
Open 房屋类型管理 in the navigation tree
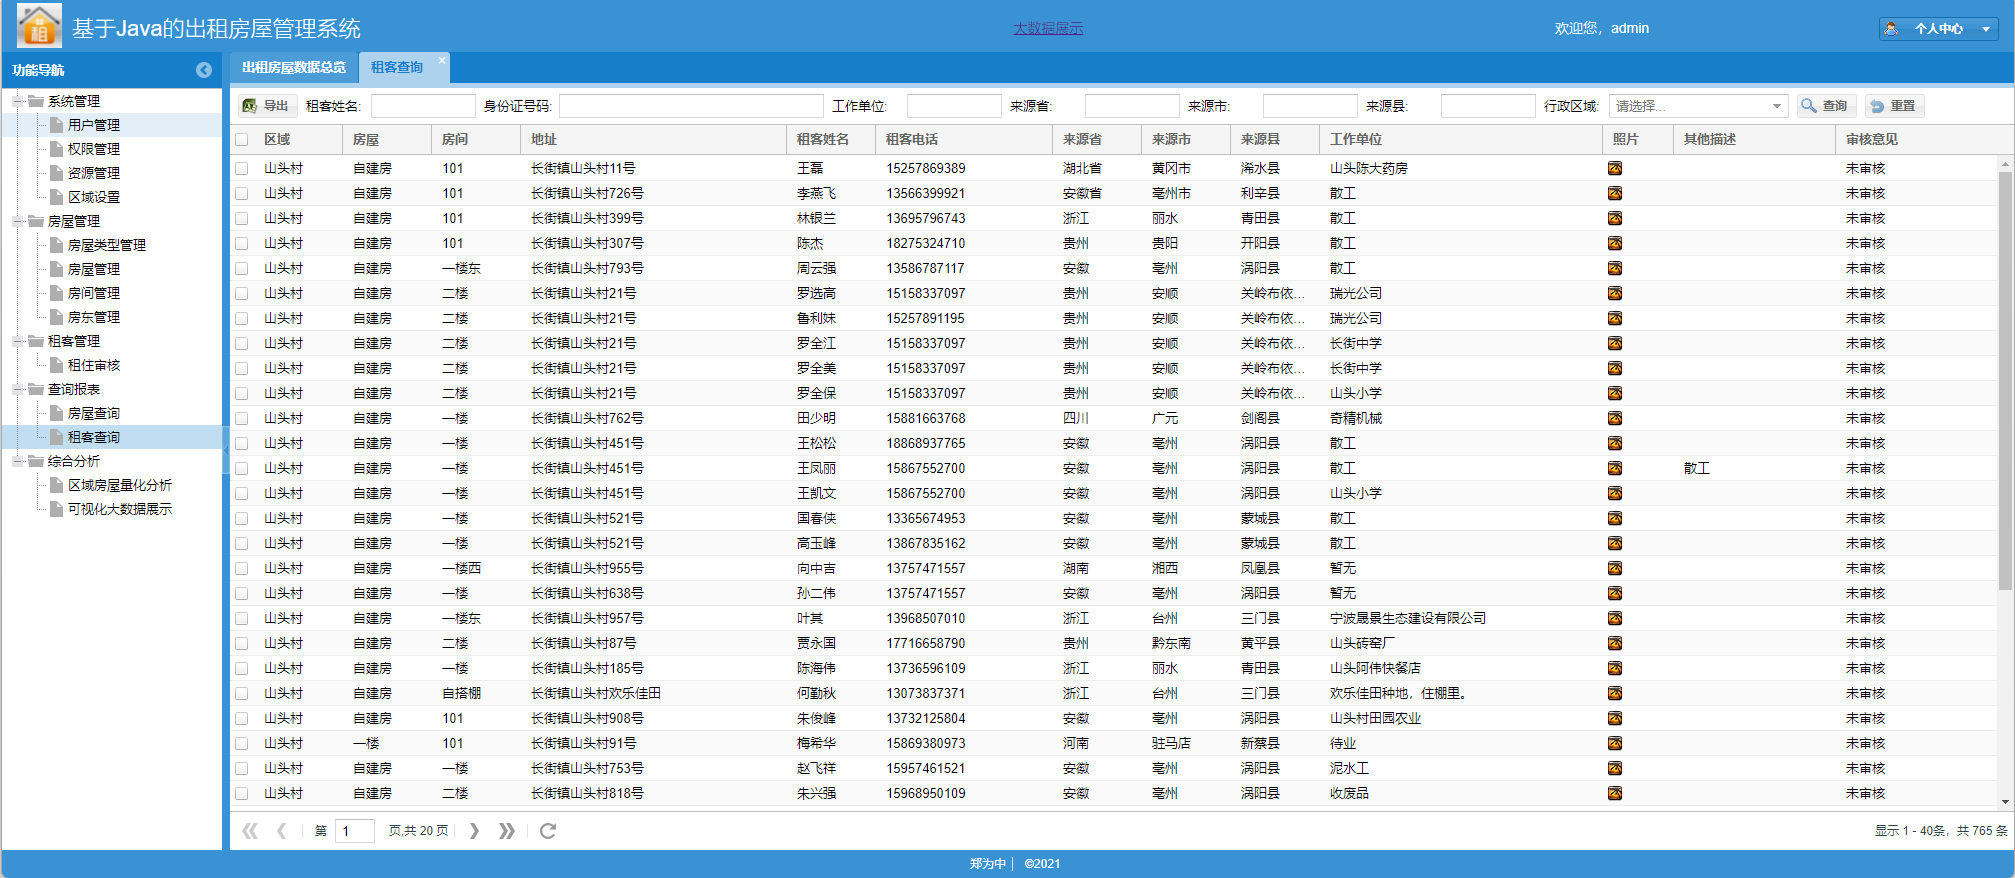click(x=107, y=245)
